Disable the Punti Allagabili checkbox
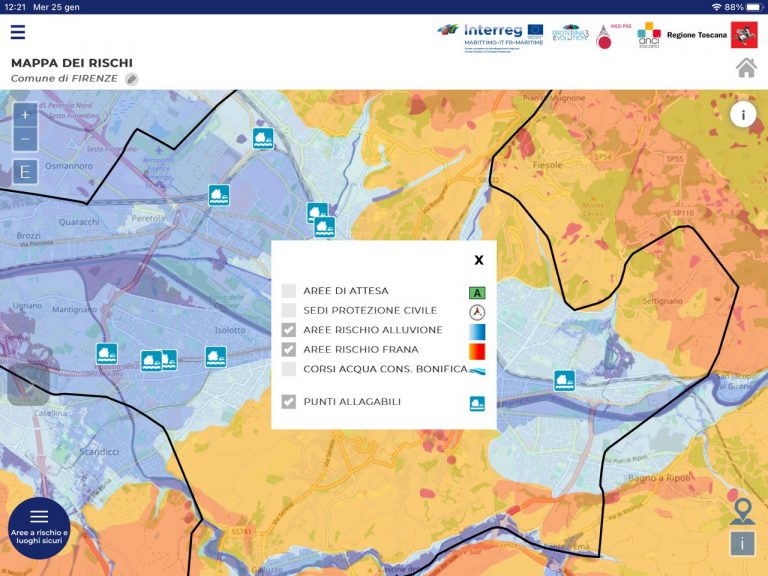The width and height of the screenshot is (768, 576). click(289, 402)
